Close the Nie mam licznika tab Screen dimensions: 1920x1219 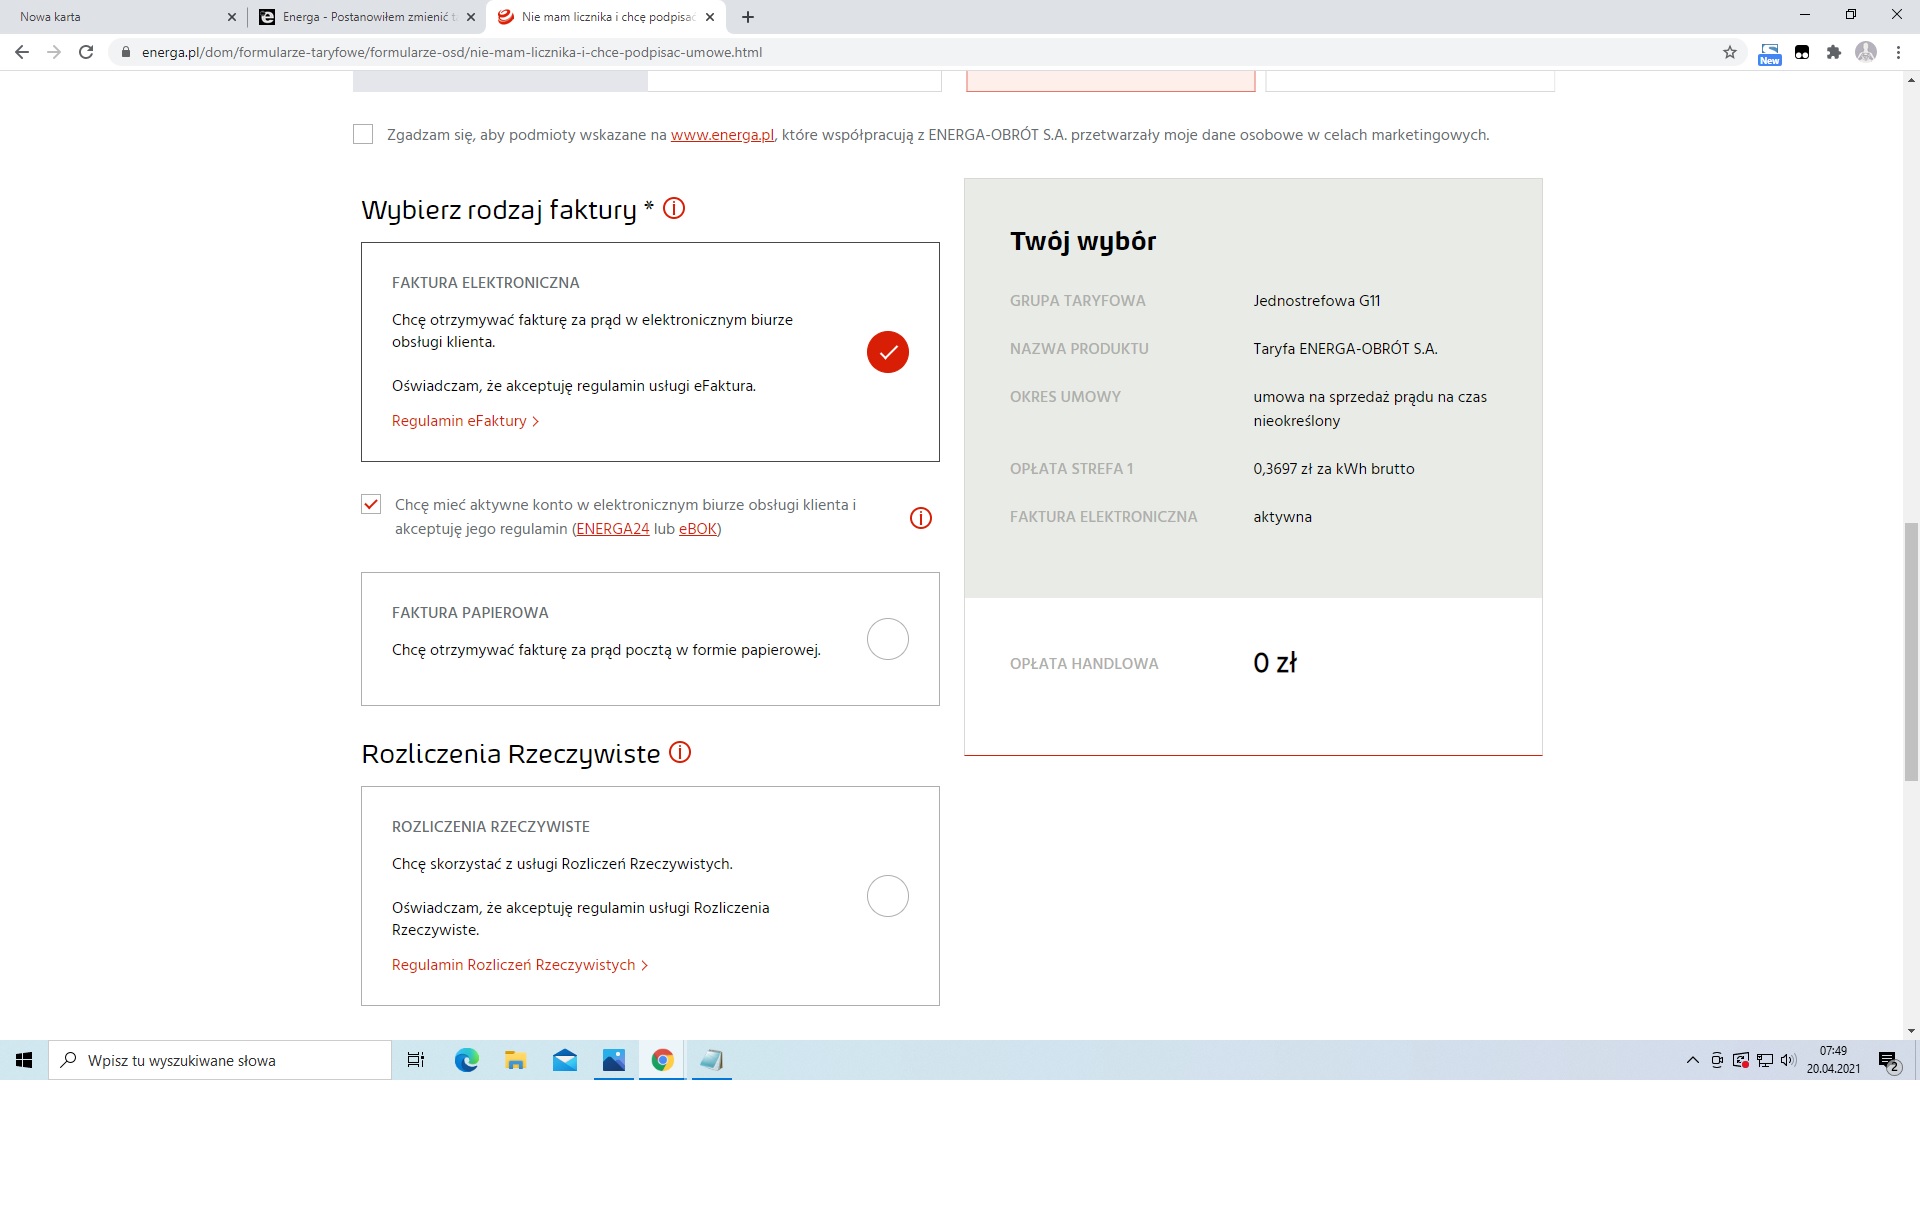point(710,17)
